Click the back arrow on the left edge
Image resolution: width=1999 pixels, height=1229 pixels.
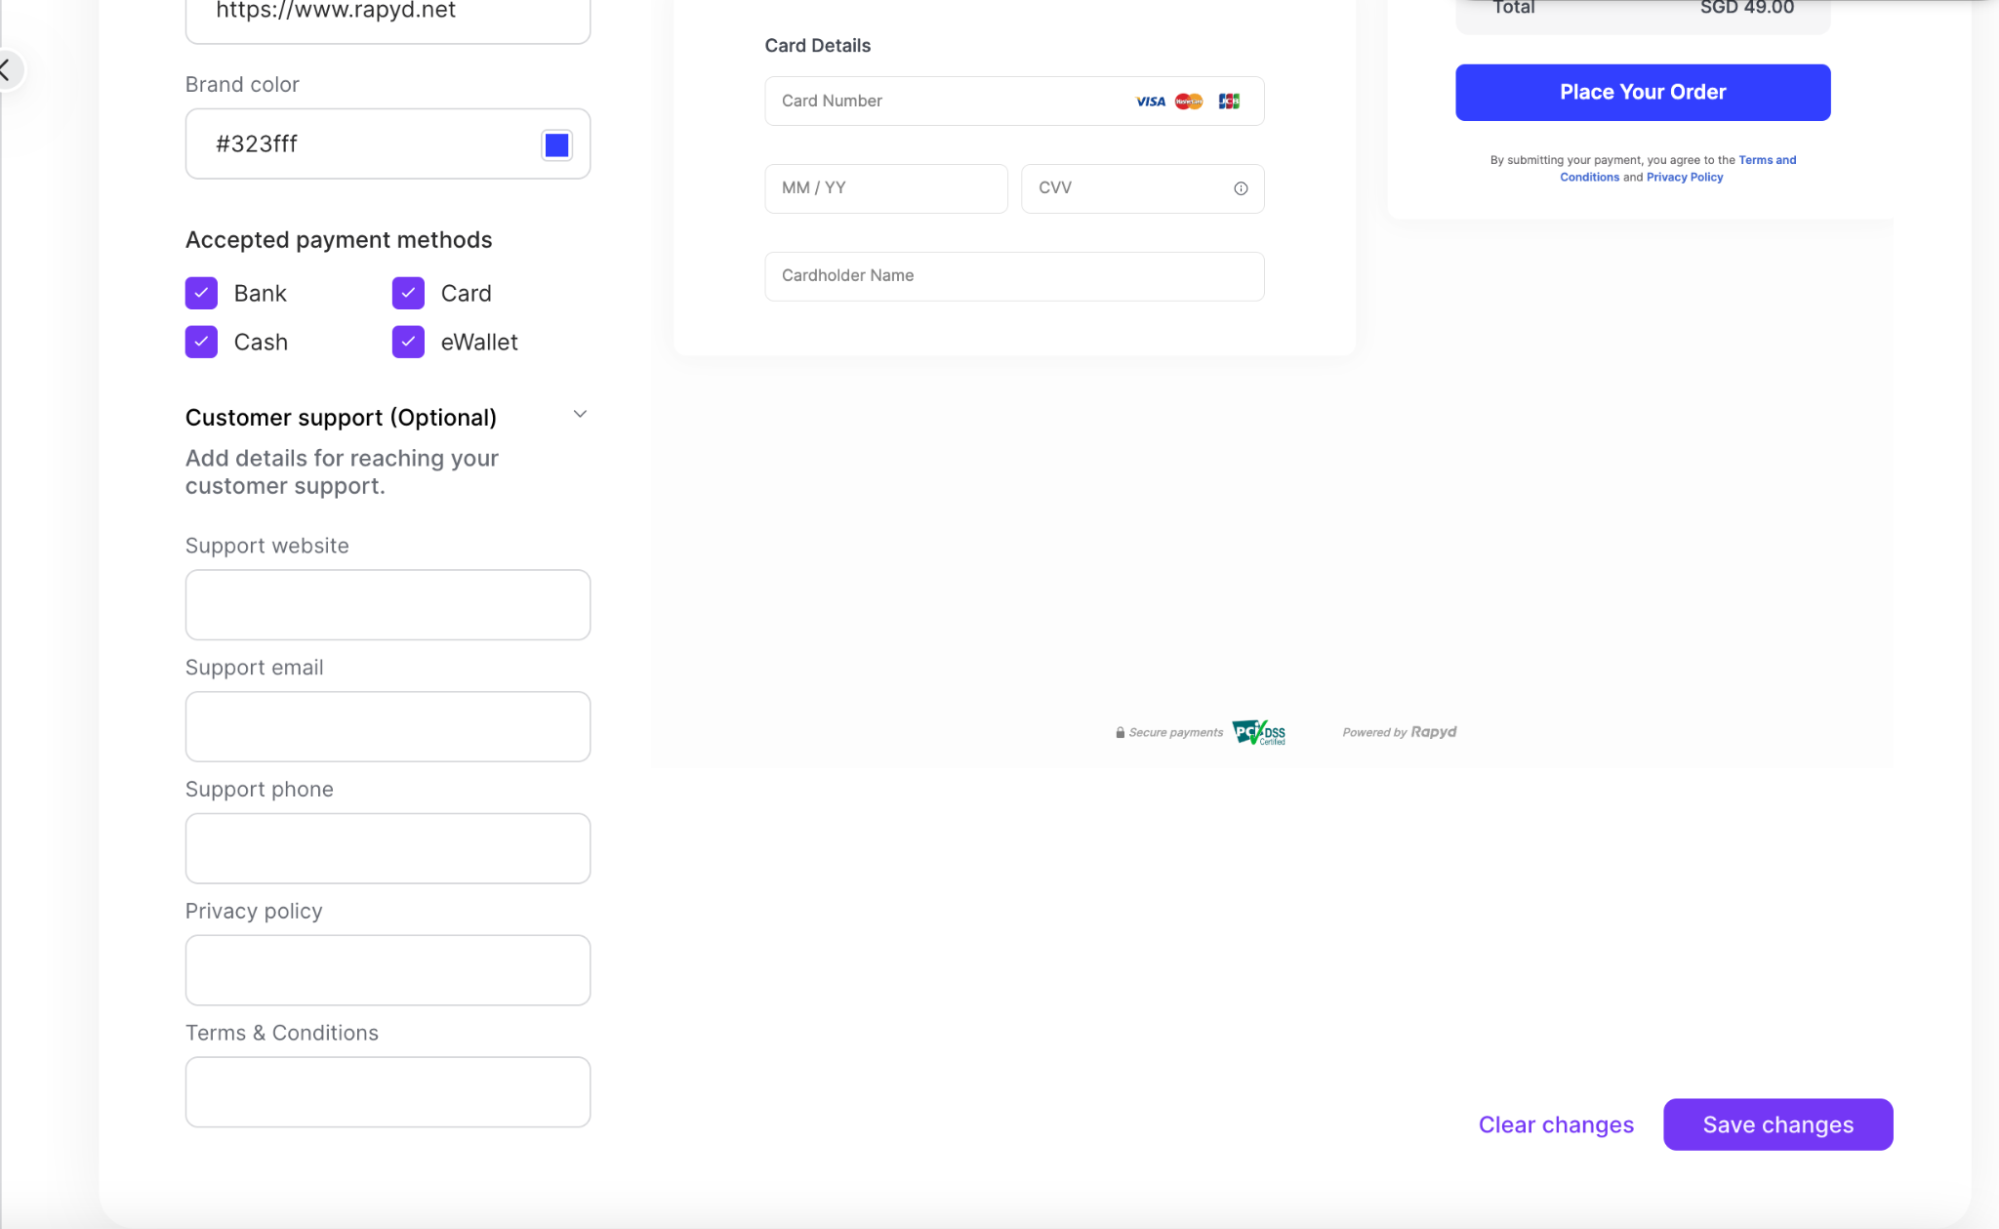tap(5, 70)
